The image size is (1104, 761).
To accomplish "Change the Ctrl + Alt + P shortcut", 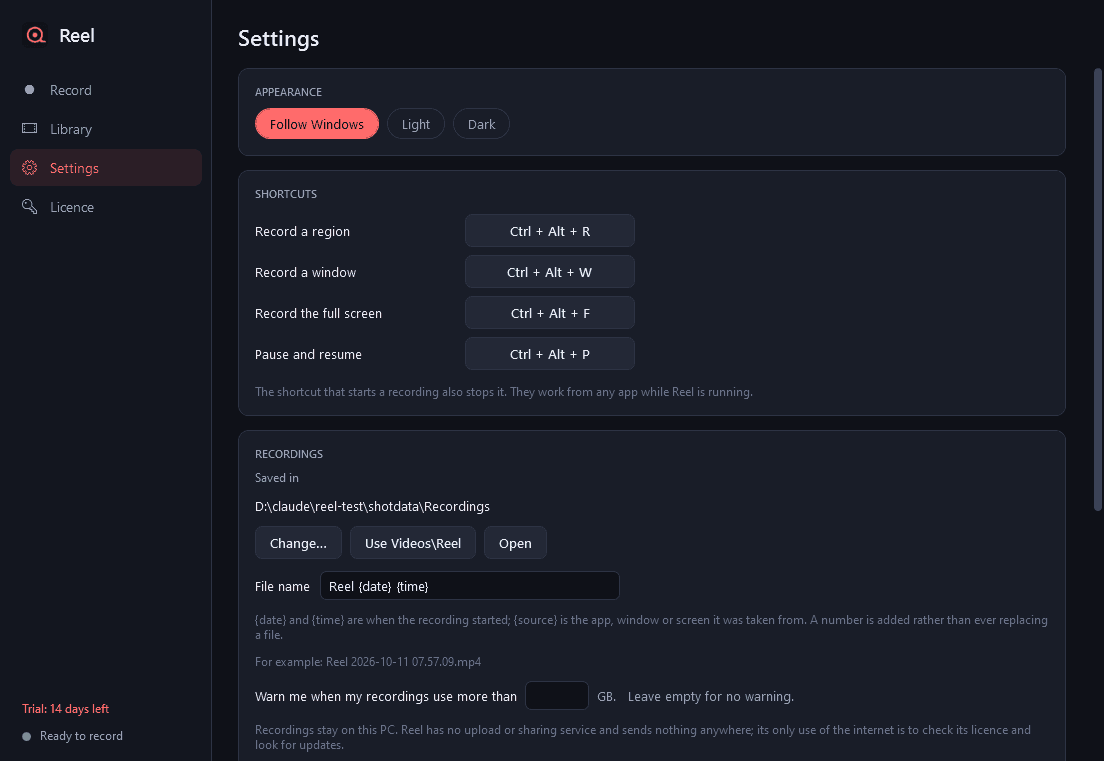I will [550, 353].
